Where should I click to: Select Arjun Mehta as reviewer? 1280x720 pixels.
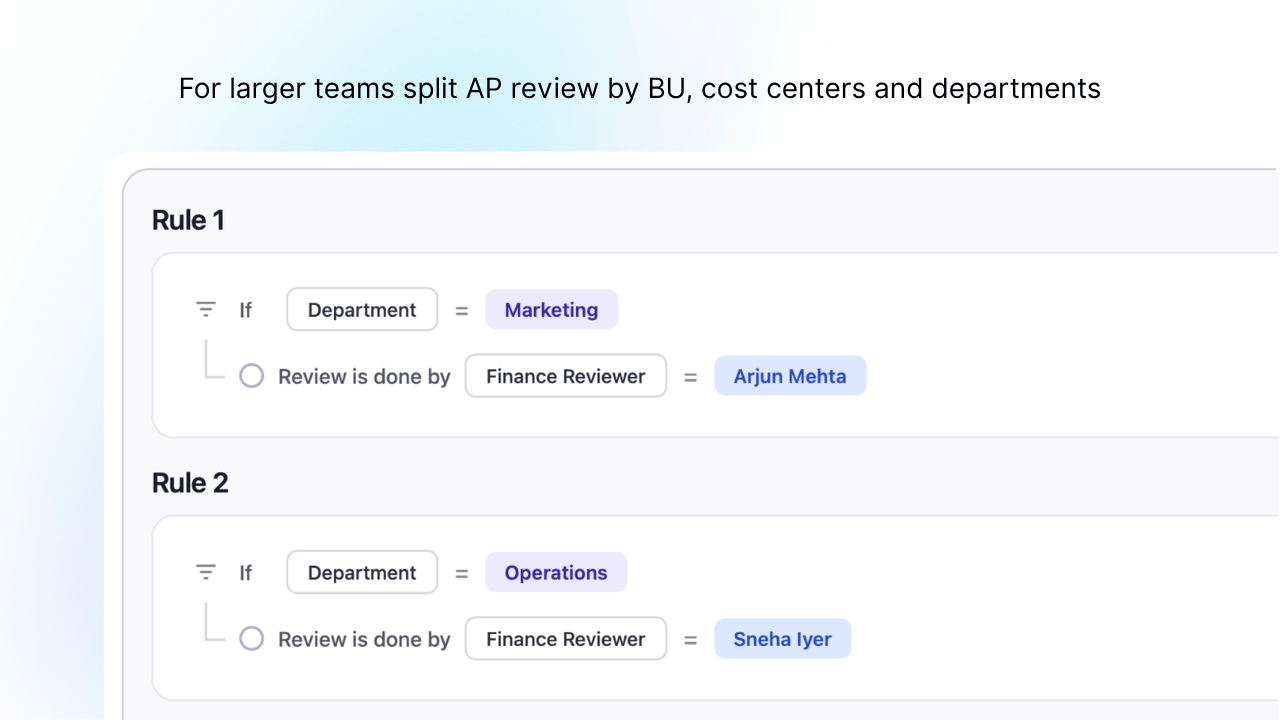point(790,375)
